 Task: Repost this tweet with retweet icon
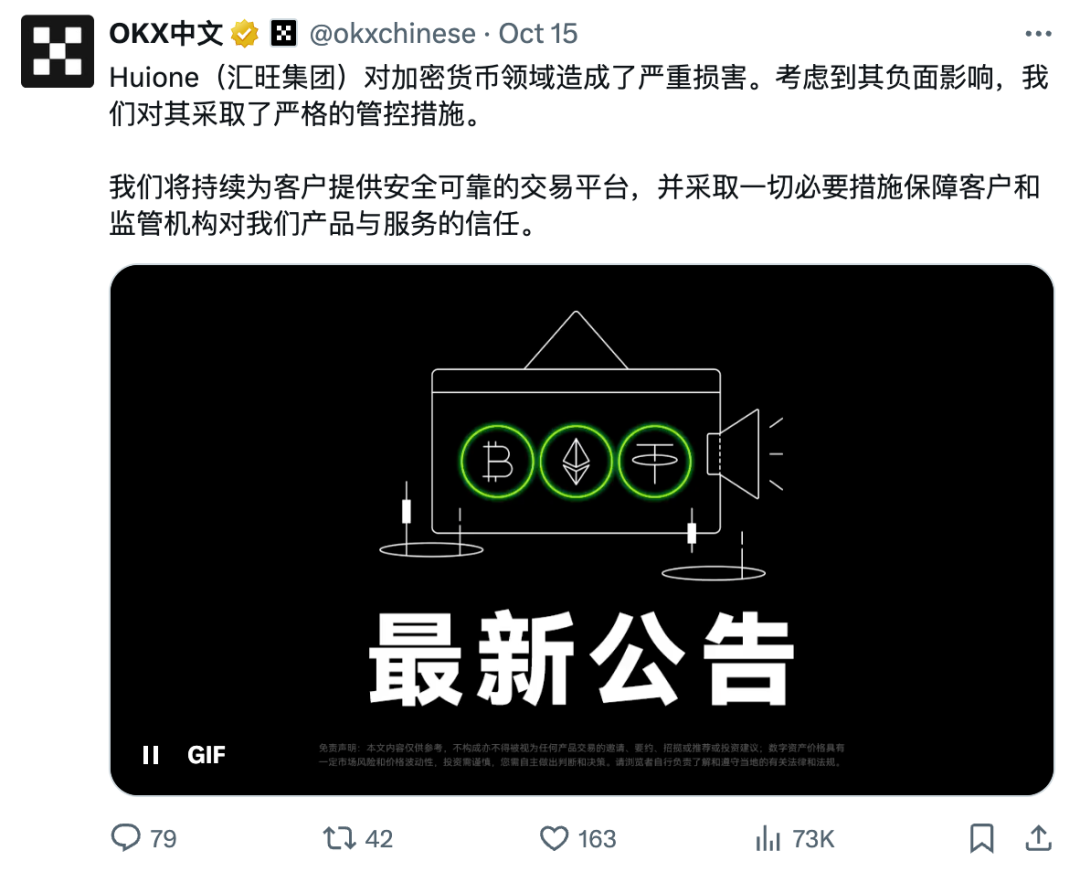coord(339,838)
